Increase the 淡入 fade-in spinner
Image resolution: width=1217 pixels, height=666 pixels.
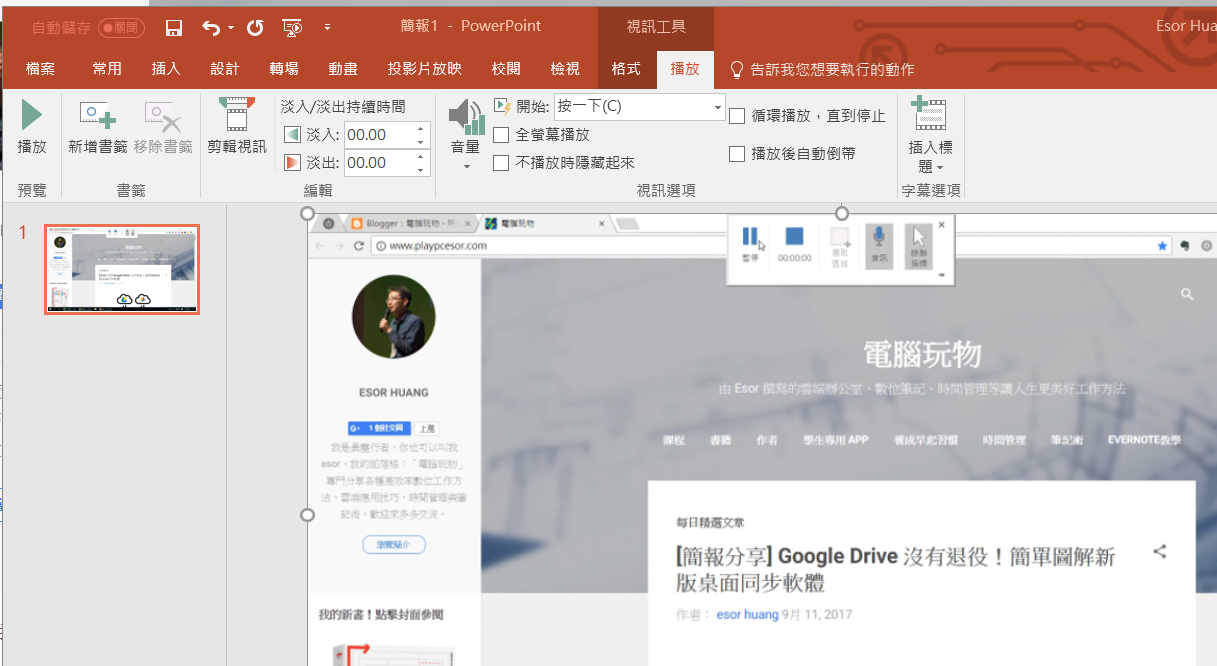[421, 128]
